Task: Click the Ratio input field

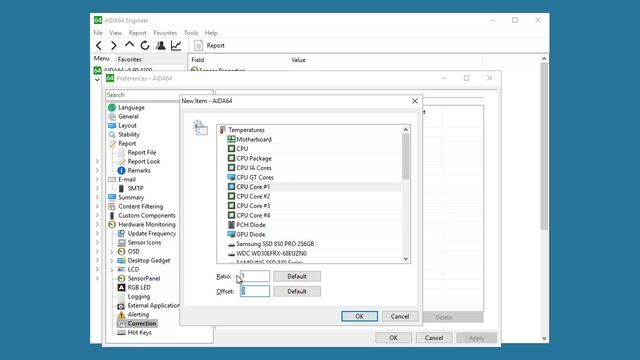Action: [x=255, y=276]
